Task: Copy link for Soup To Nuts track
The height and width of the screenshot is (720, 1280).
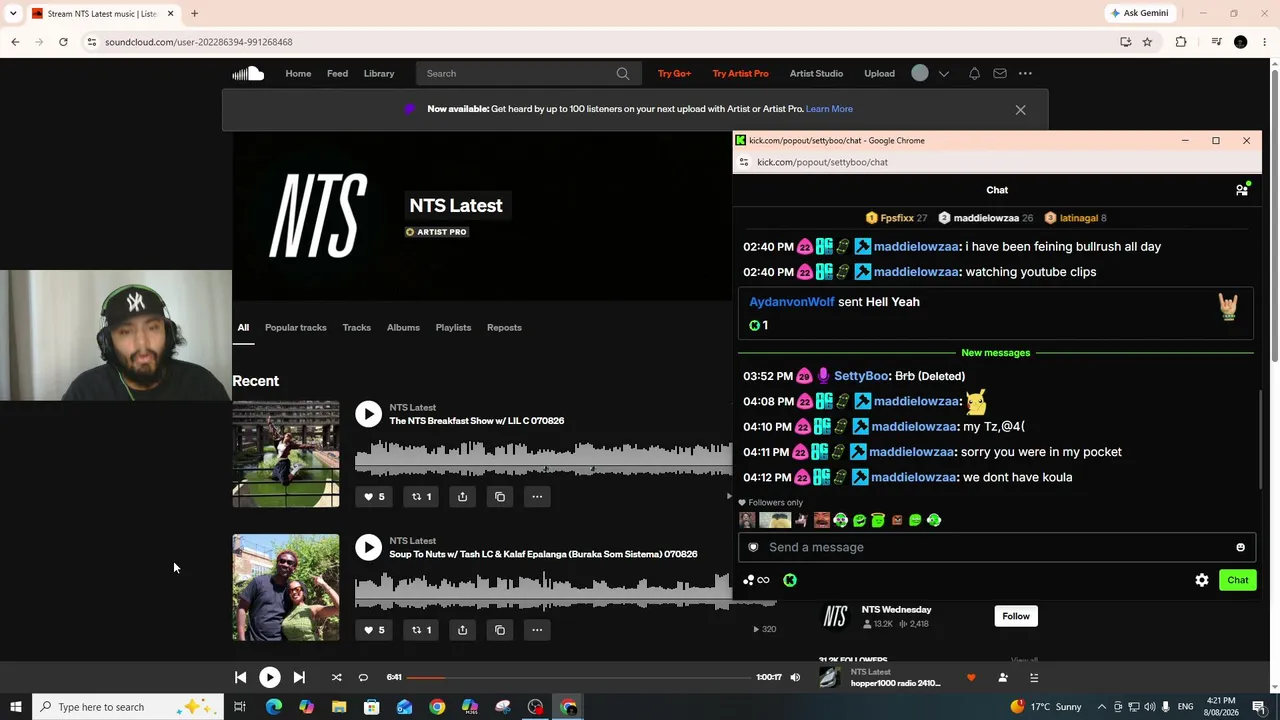Action: [500, 630]
